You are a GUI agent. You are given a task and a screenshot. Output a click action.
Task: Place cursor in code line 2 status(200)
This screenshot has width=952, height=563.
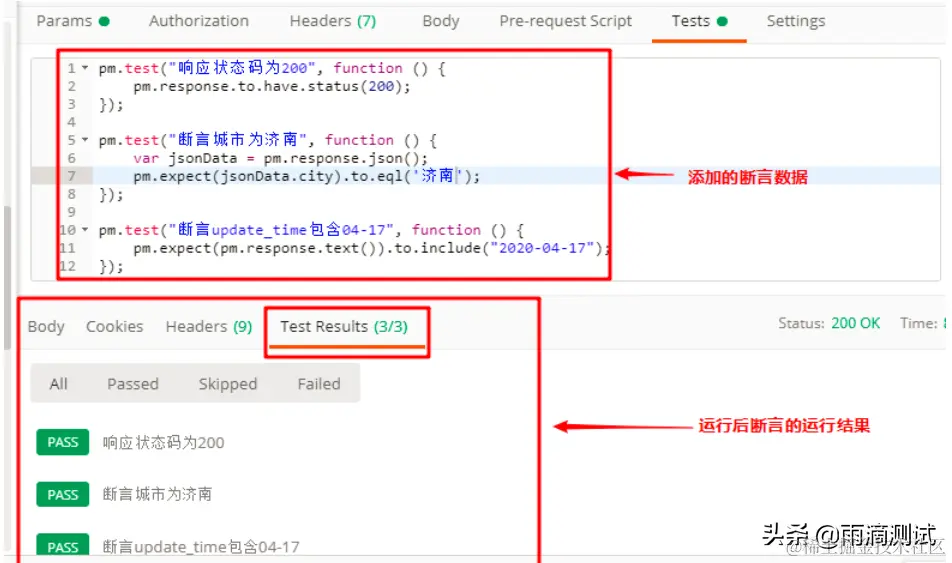pos(272,86)
